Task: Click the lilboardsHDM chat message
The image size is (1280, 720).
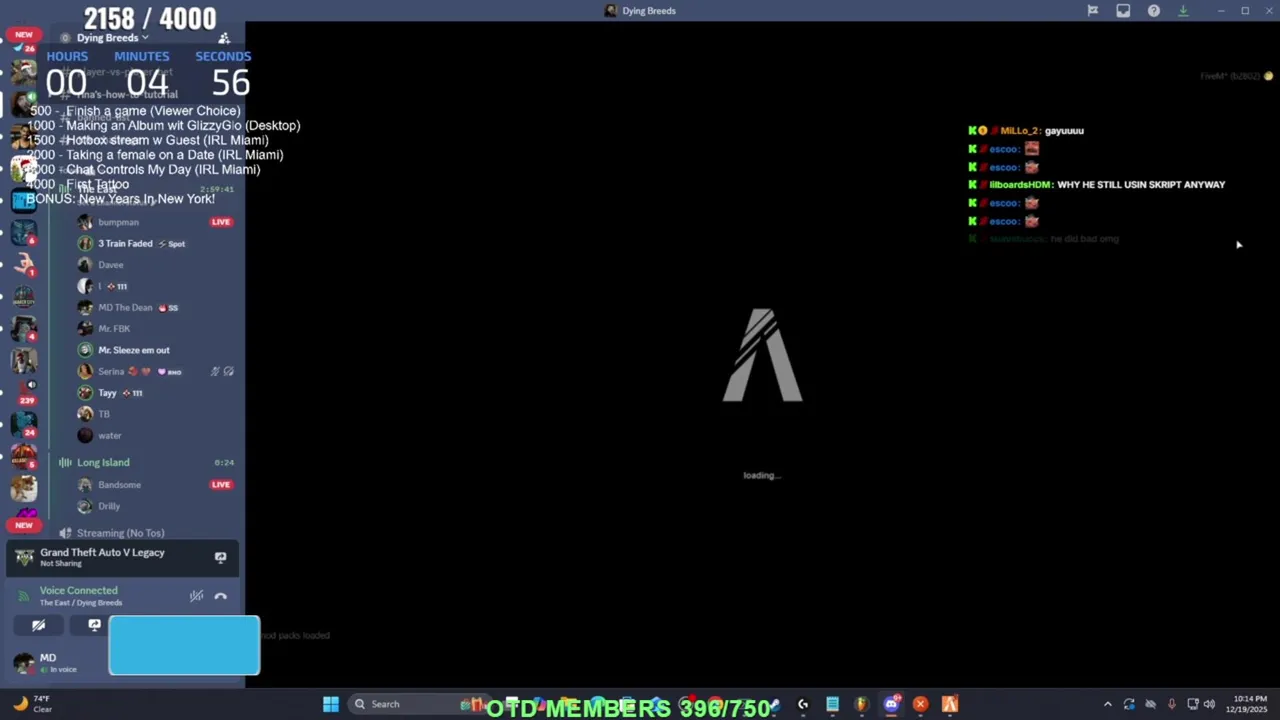Action: coord(1097,185)
